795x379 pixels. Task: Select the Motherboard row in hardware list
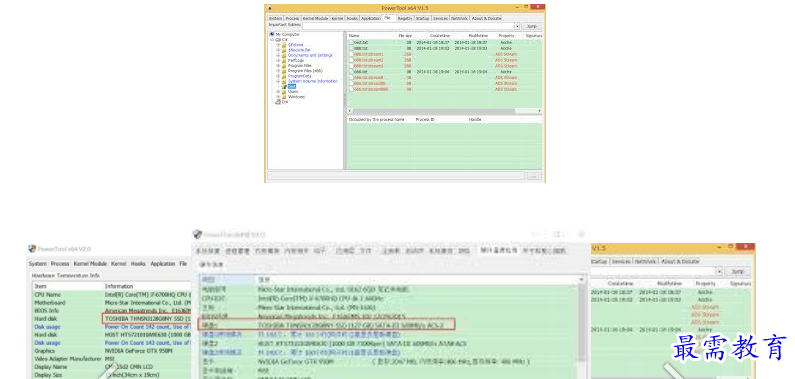(112, 302)
